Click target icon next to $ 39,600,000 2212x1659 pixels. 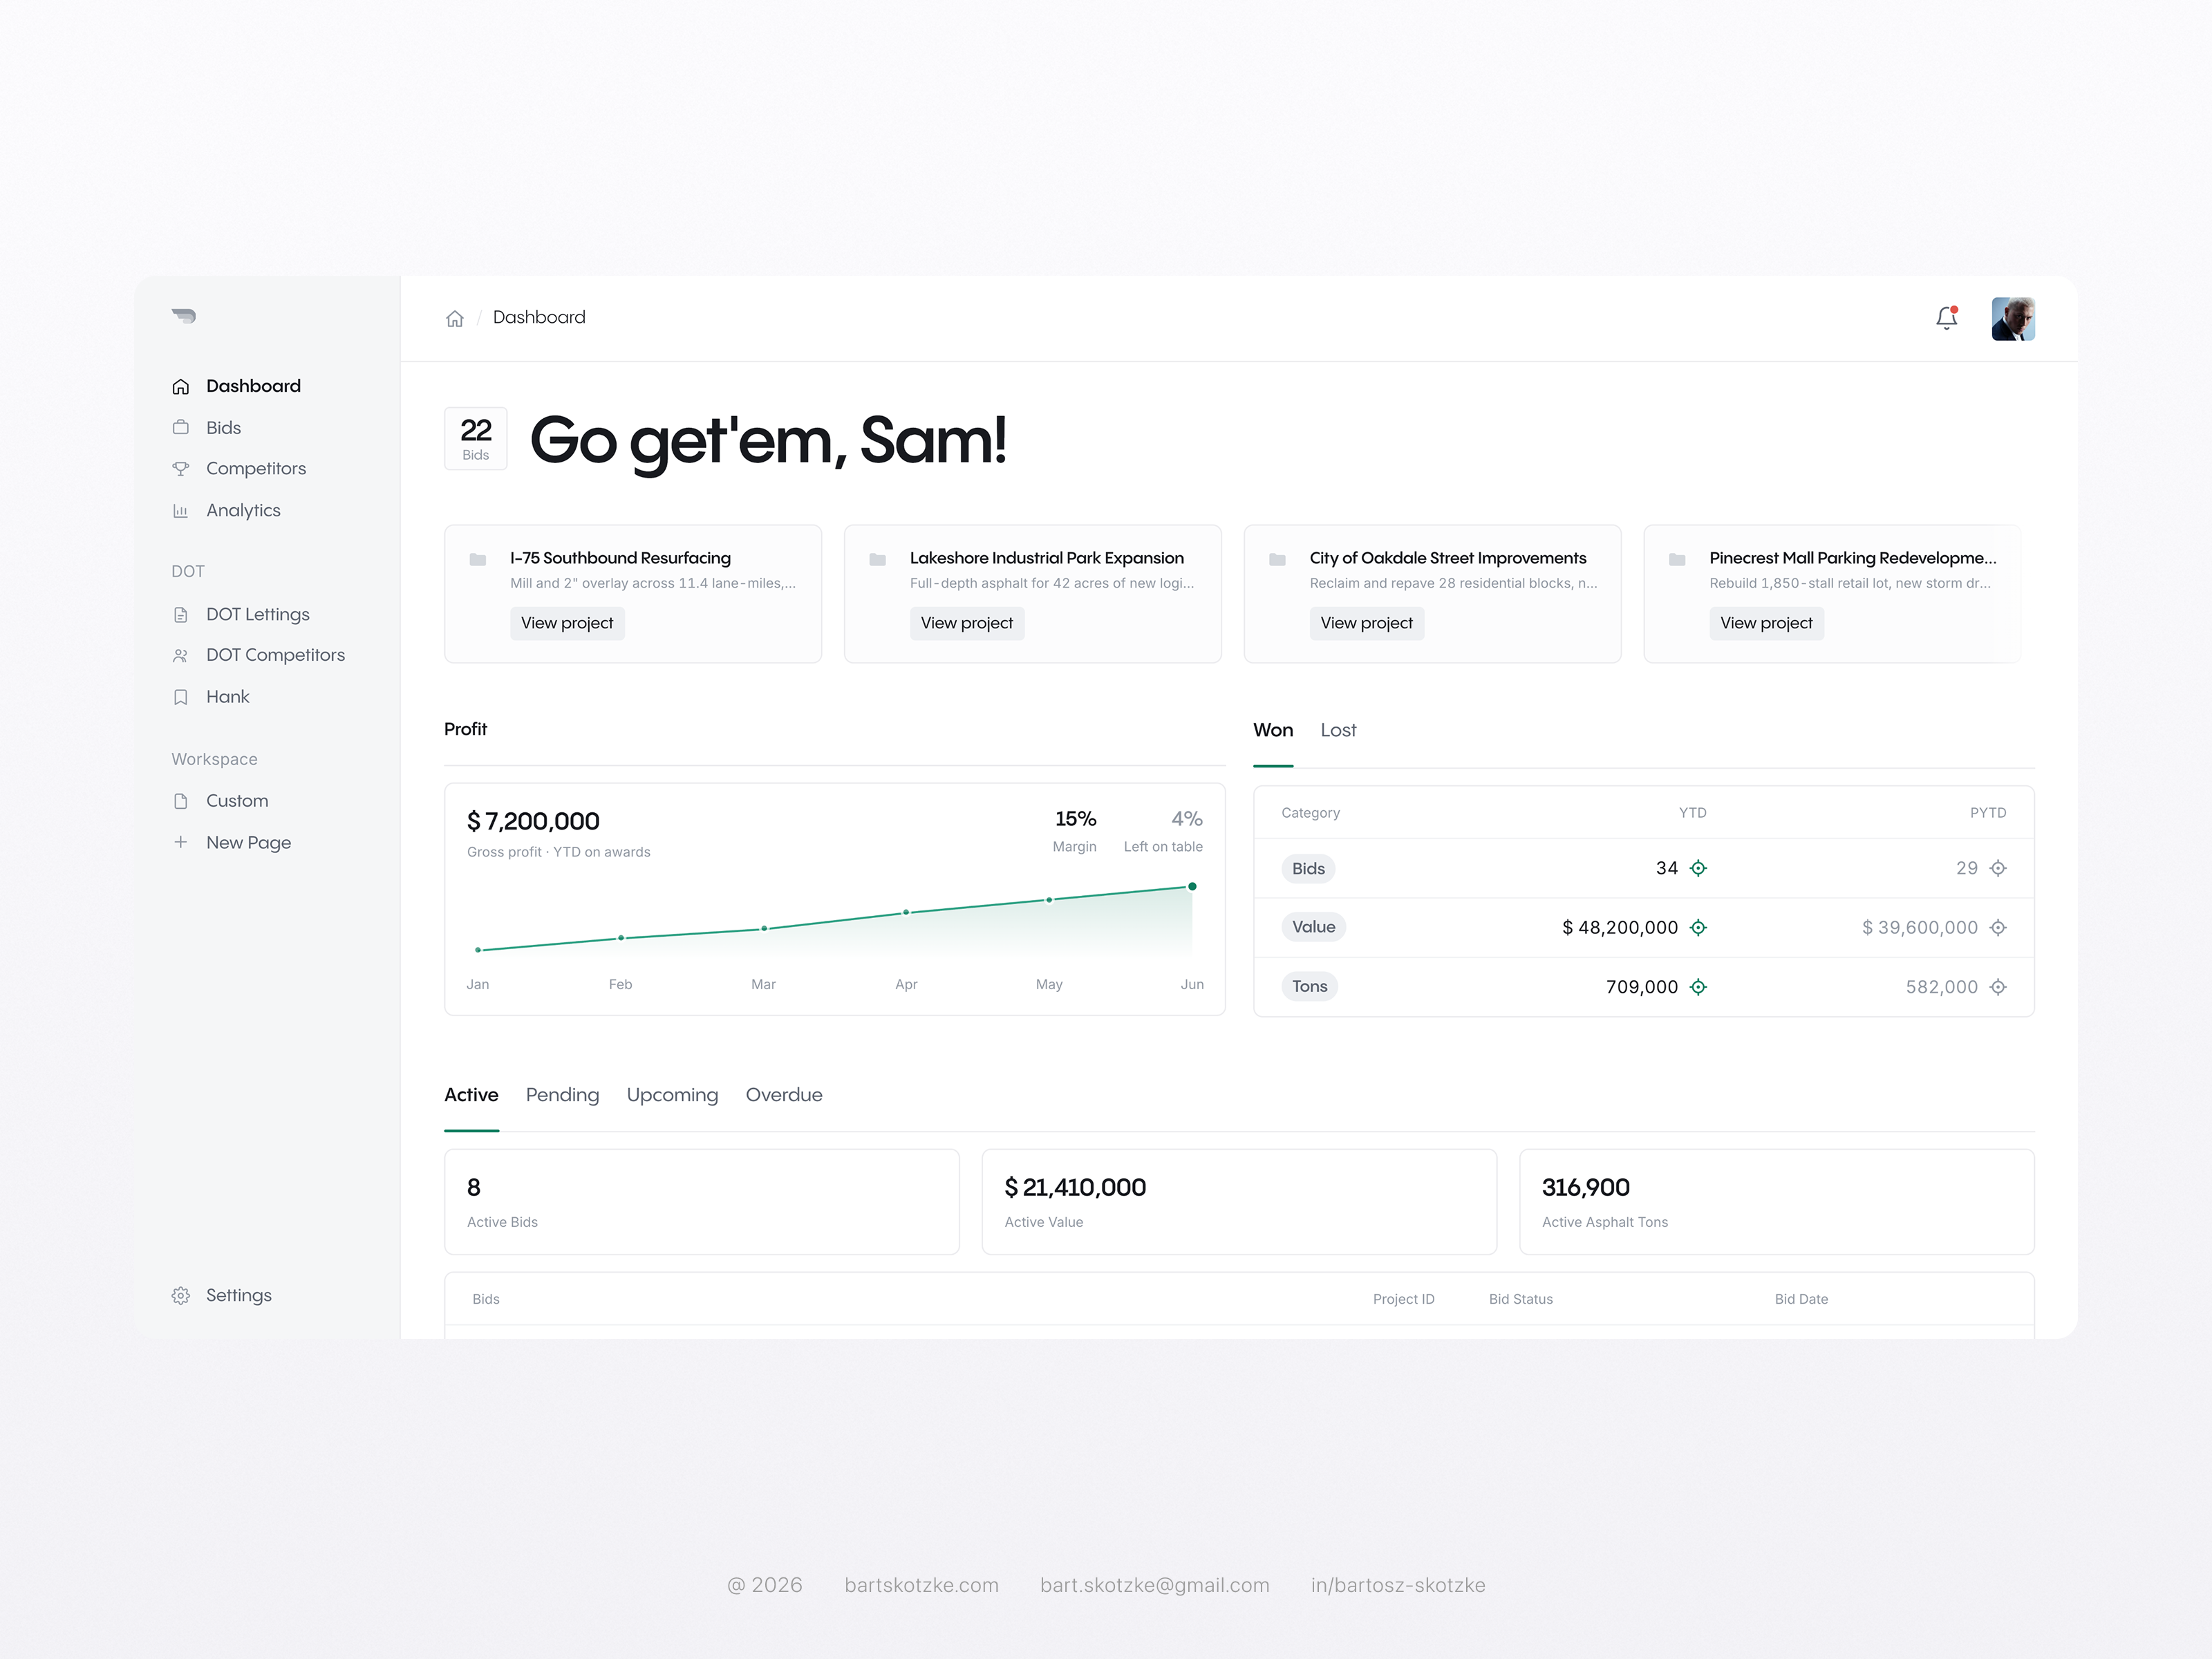(x=1998, y=927)
